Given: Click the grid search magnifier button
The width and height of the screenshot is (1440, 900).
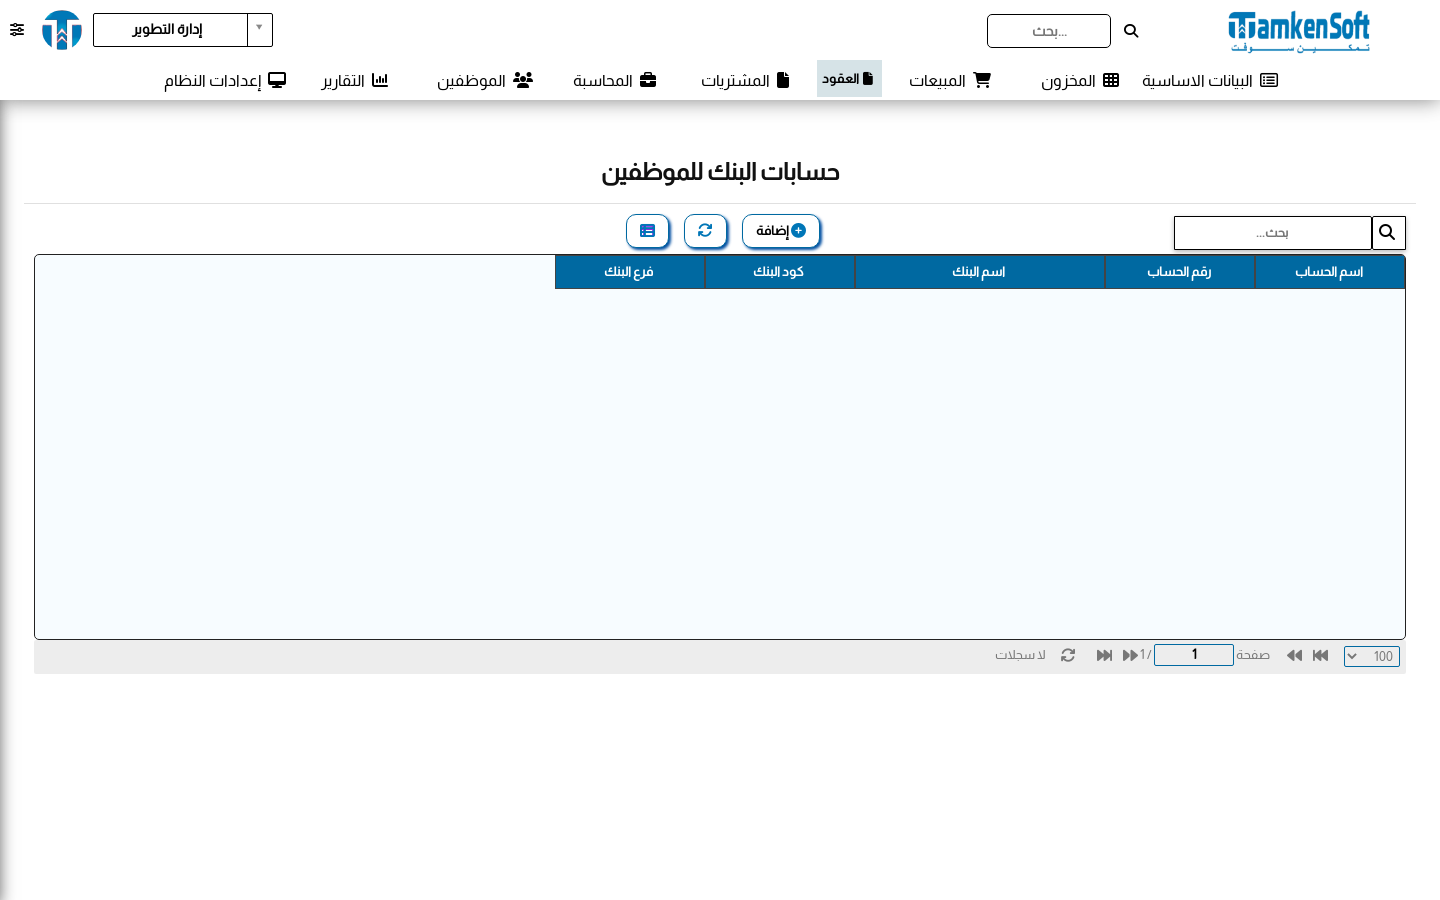Looking at the screenshot, I should [1388, 233].
